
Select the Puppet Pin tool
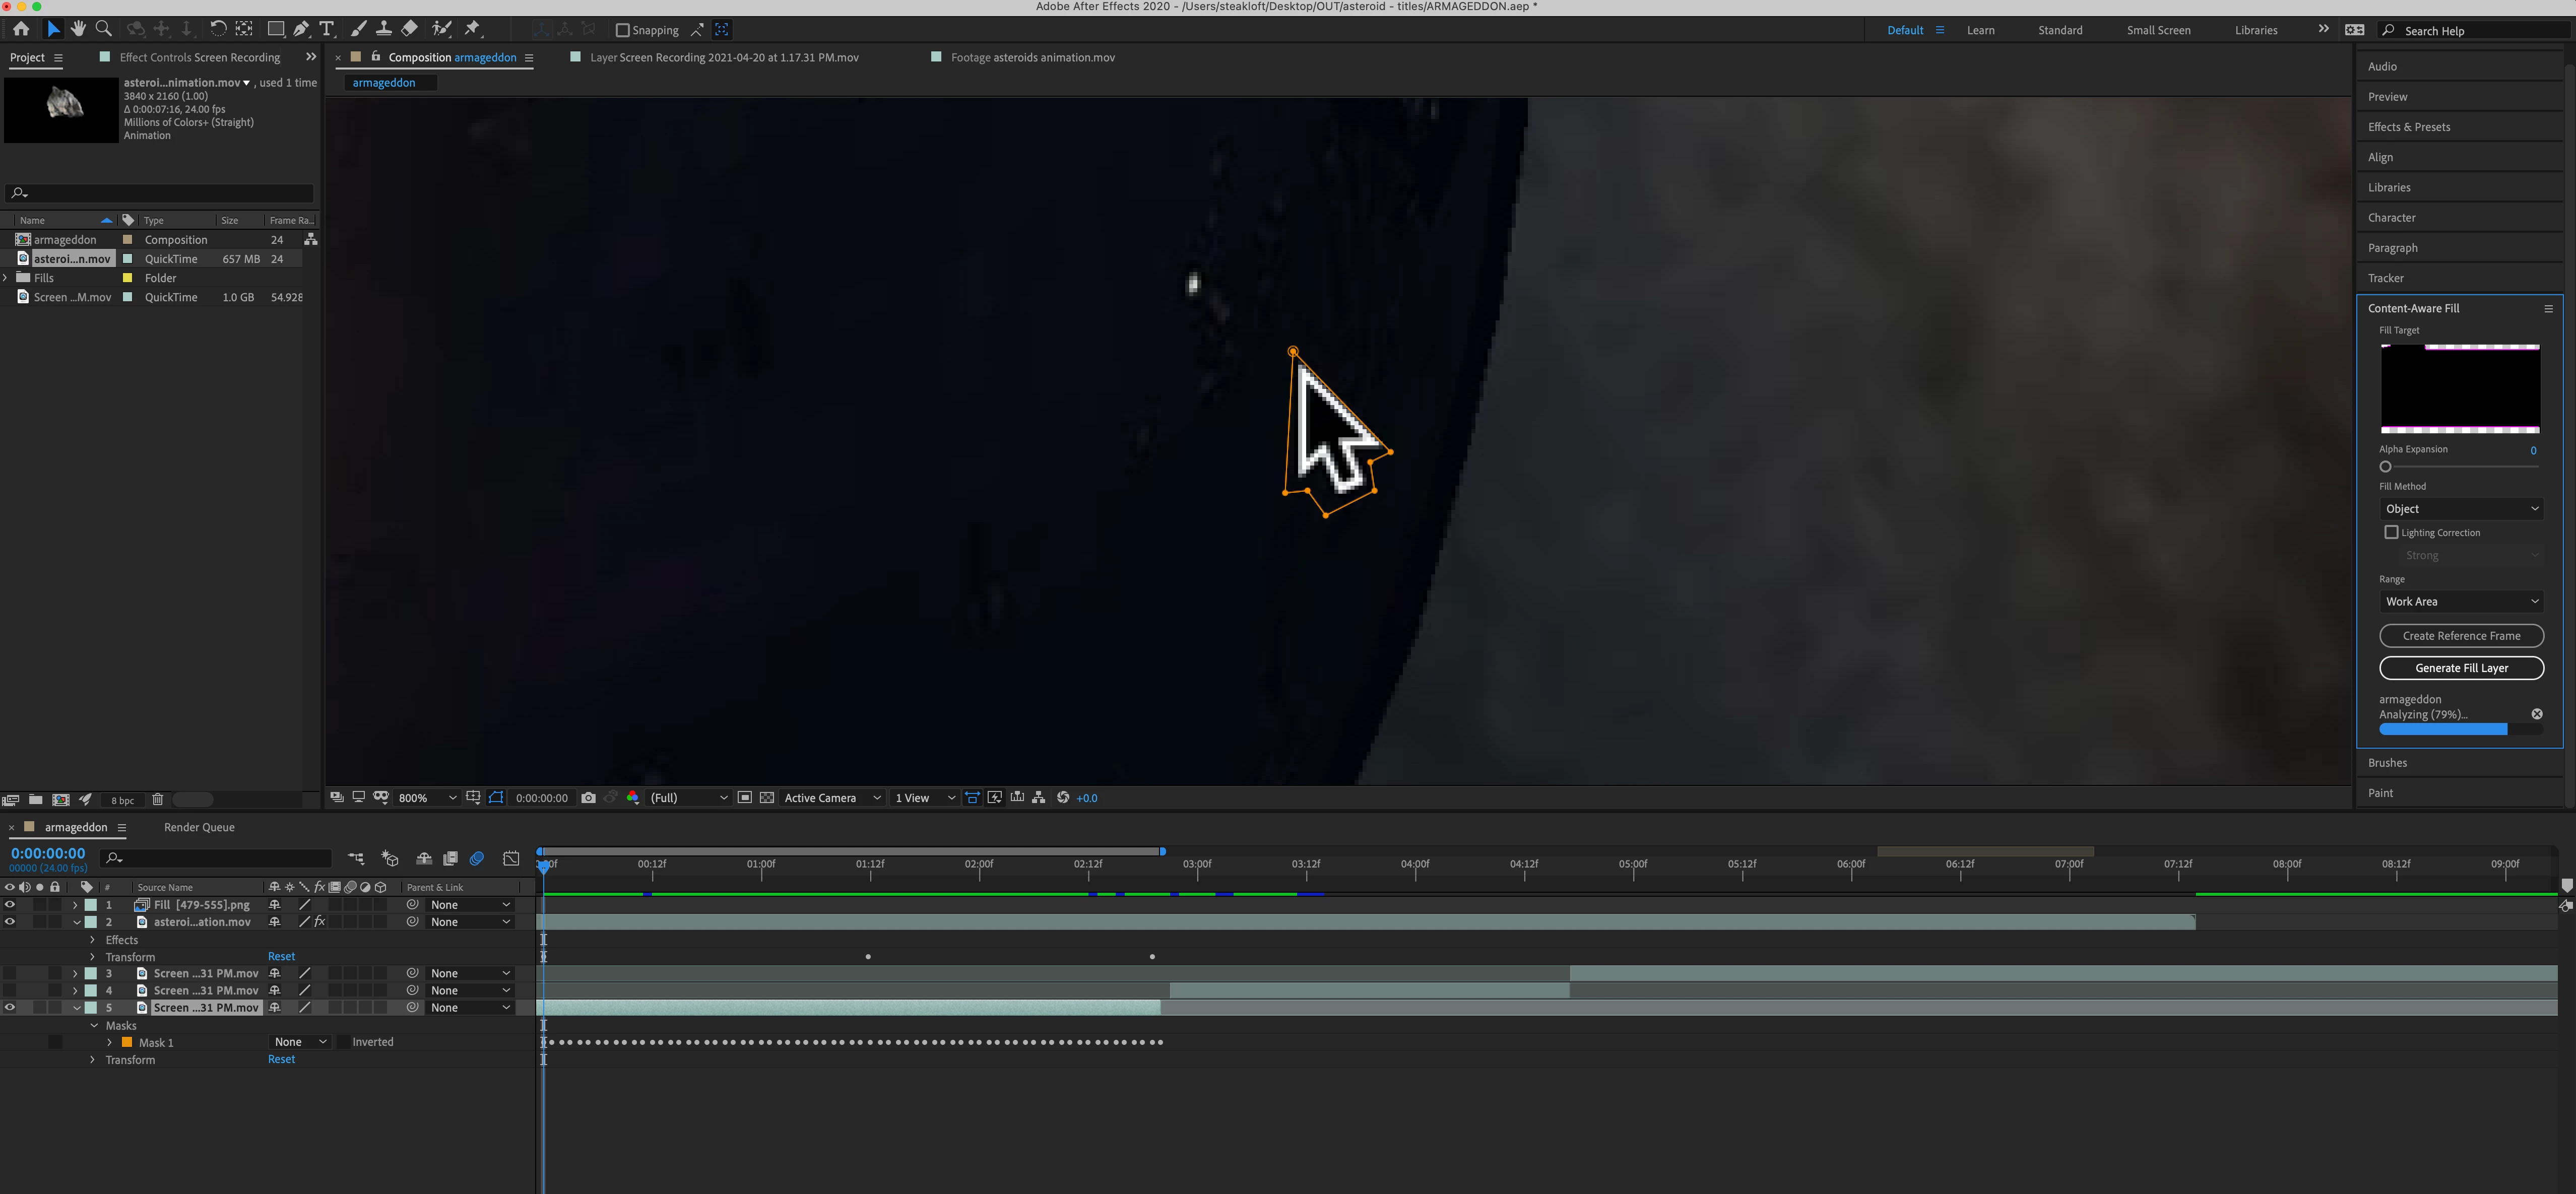pos(473,29)
